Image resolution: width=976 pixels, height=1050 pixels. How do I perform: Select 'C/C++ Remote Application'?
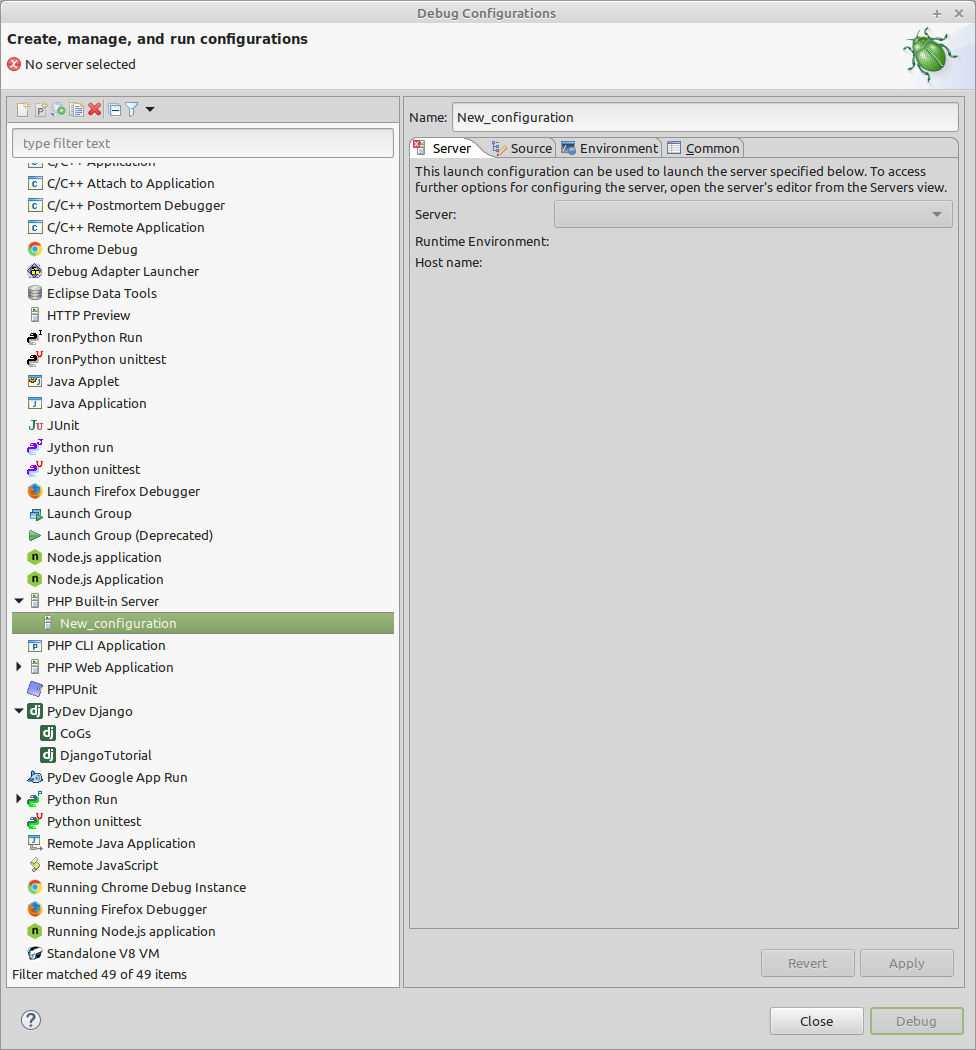[x=126, y=227]
